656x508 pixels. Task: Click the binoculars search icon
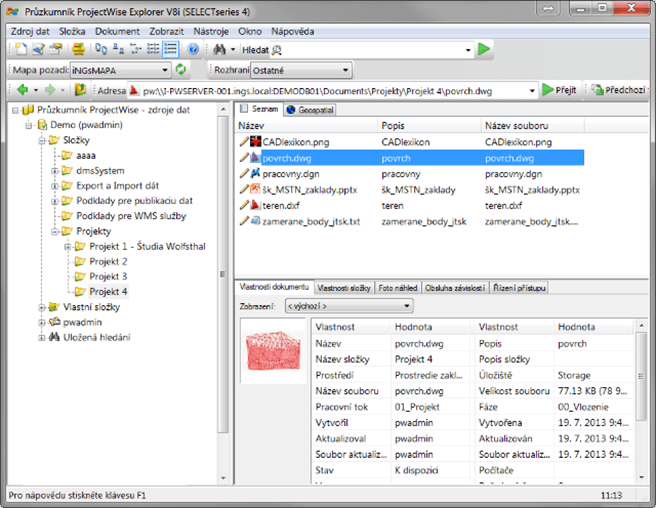coord(219,49)
